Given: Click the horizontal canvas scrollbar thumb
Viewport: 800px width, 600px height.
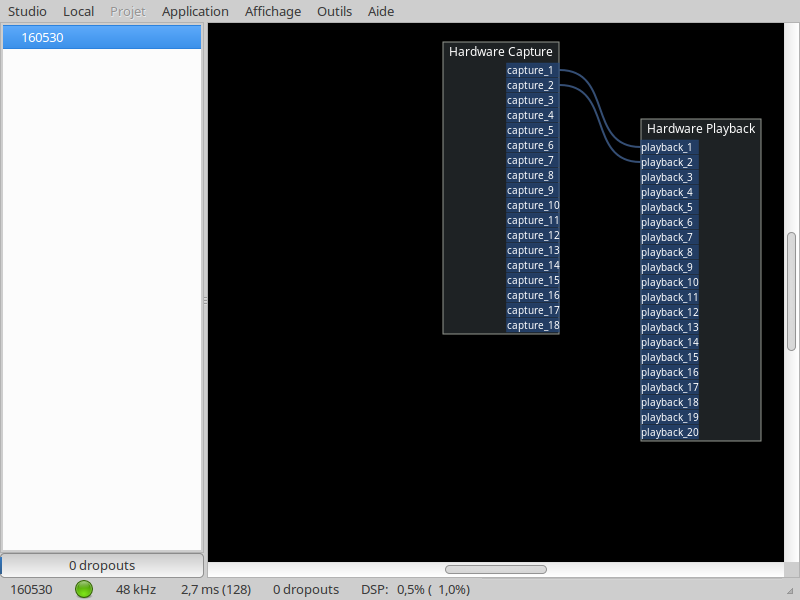Looking at the screenshot, I should [495, 569].
